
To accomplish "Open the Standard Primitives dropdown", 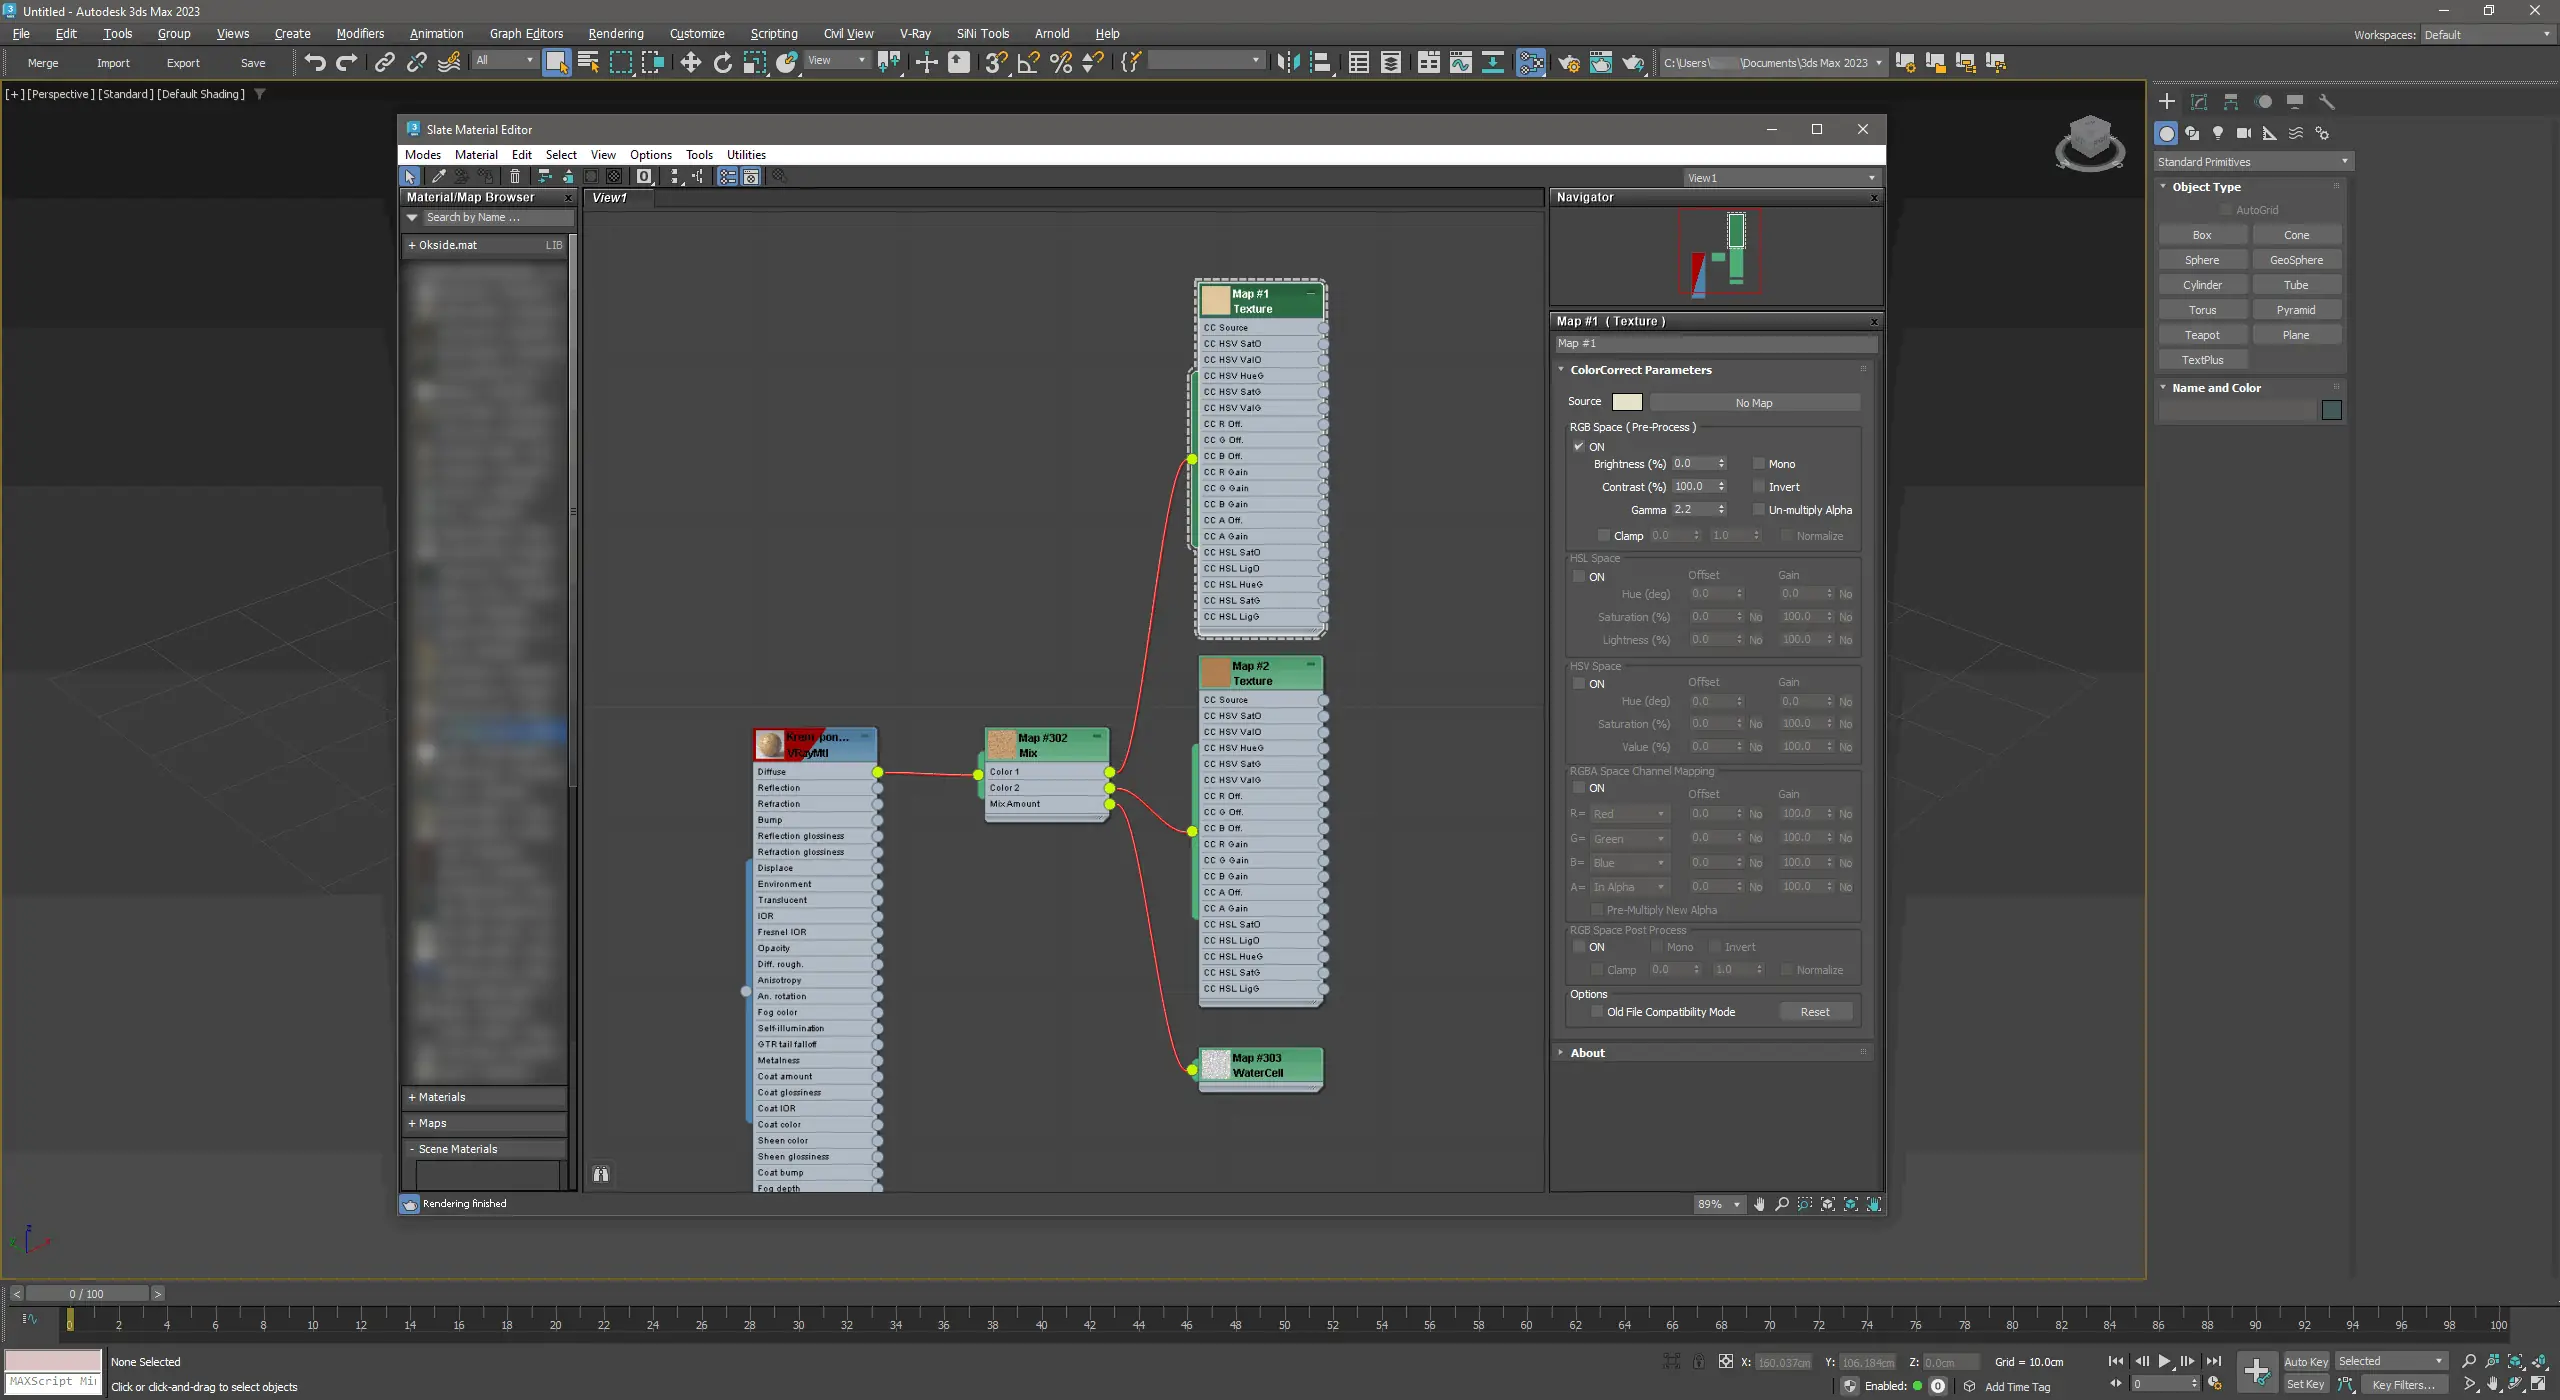I will click(x=2252, y=162).
